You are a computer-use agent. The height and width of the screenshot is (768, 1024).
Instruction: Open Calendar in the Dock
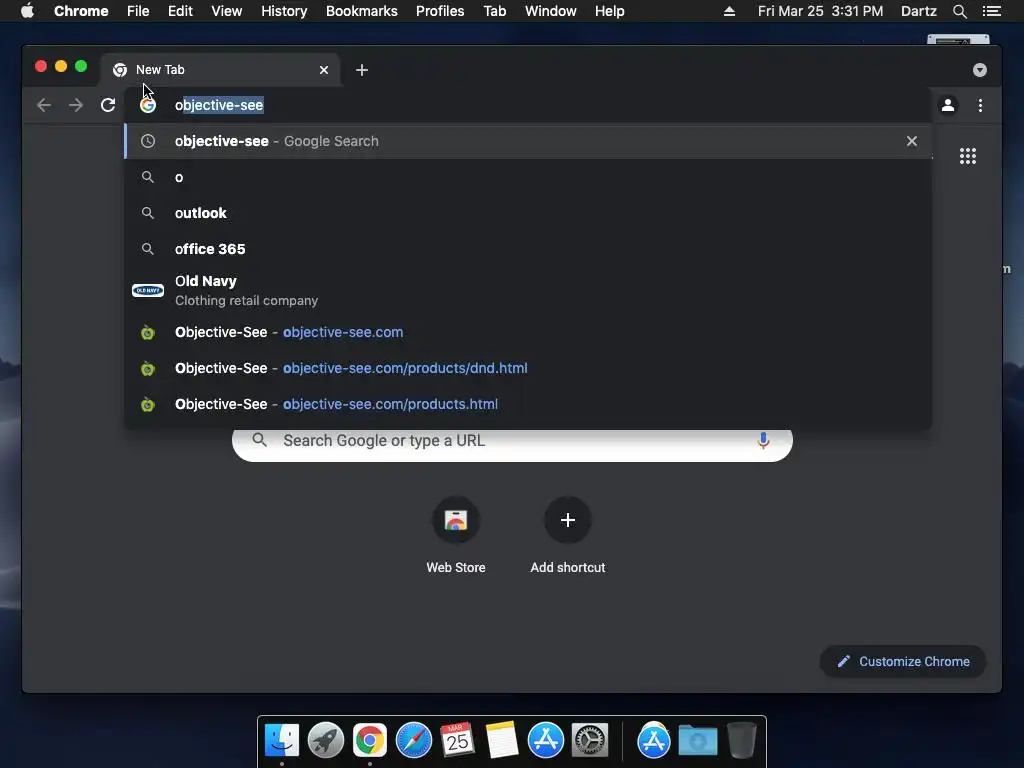457,740
